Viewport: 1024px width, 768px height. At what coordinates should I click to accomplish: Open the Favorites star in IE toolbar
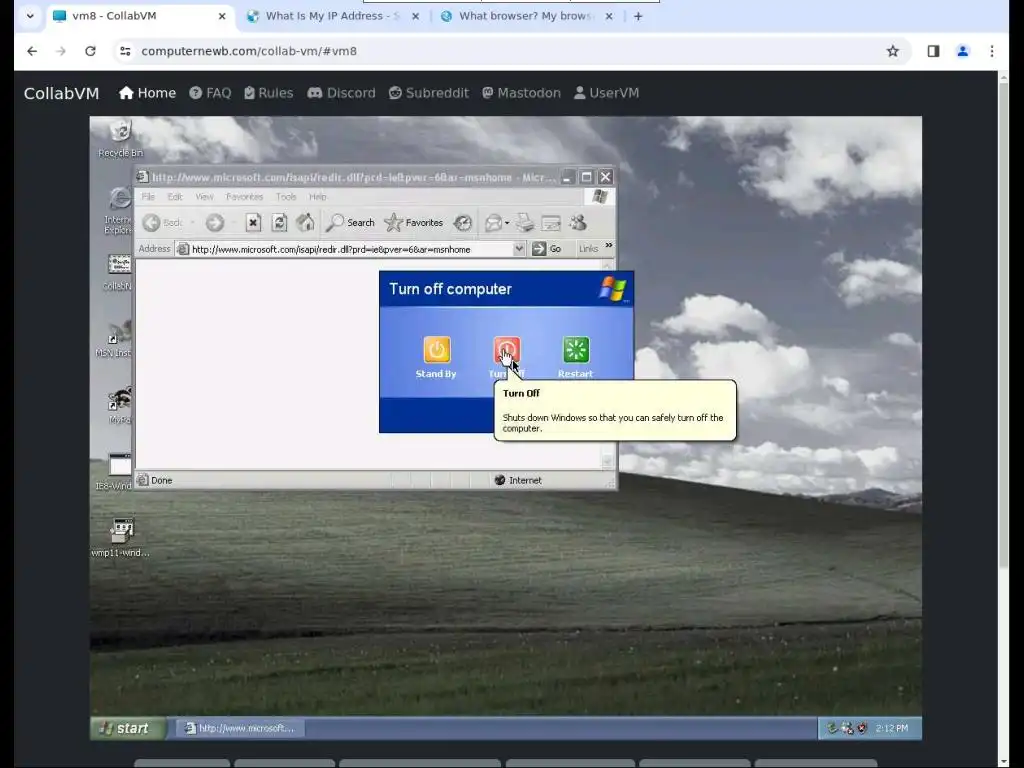pyautogui.click(x=414, y=223)
